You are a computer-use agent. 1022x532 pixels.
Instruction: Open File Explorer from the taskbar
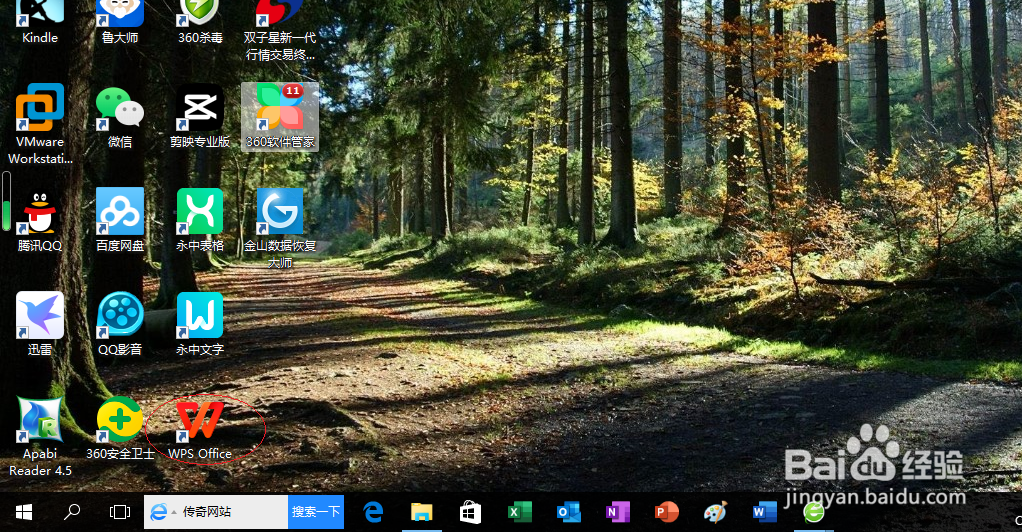422,512
